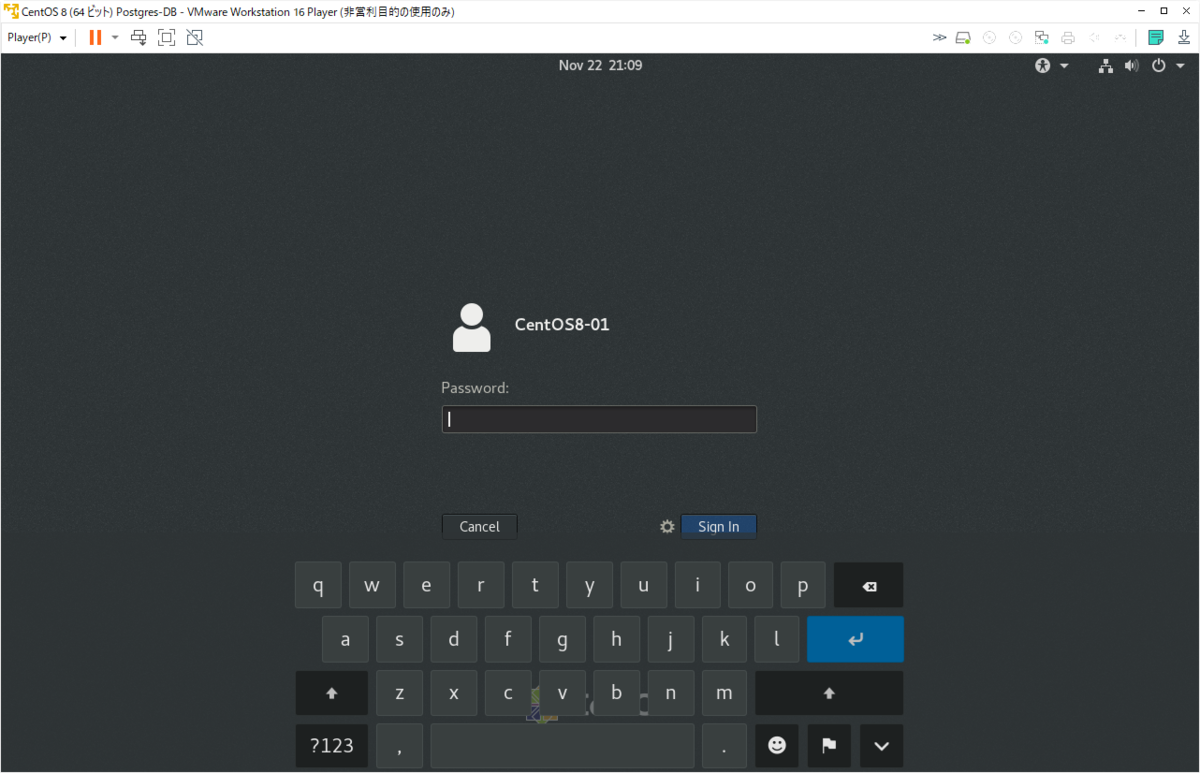Send Ctrl+Alt+Del to the virtual machine
Screen dimensions: 1200x773
[x=139, y=38]
